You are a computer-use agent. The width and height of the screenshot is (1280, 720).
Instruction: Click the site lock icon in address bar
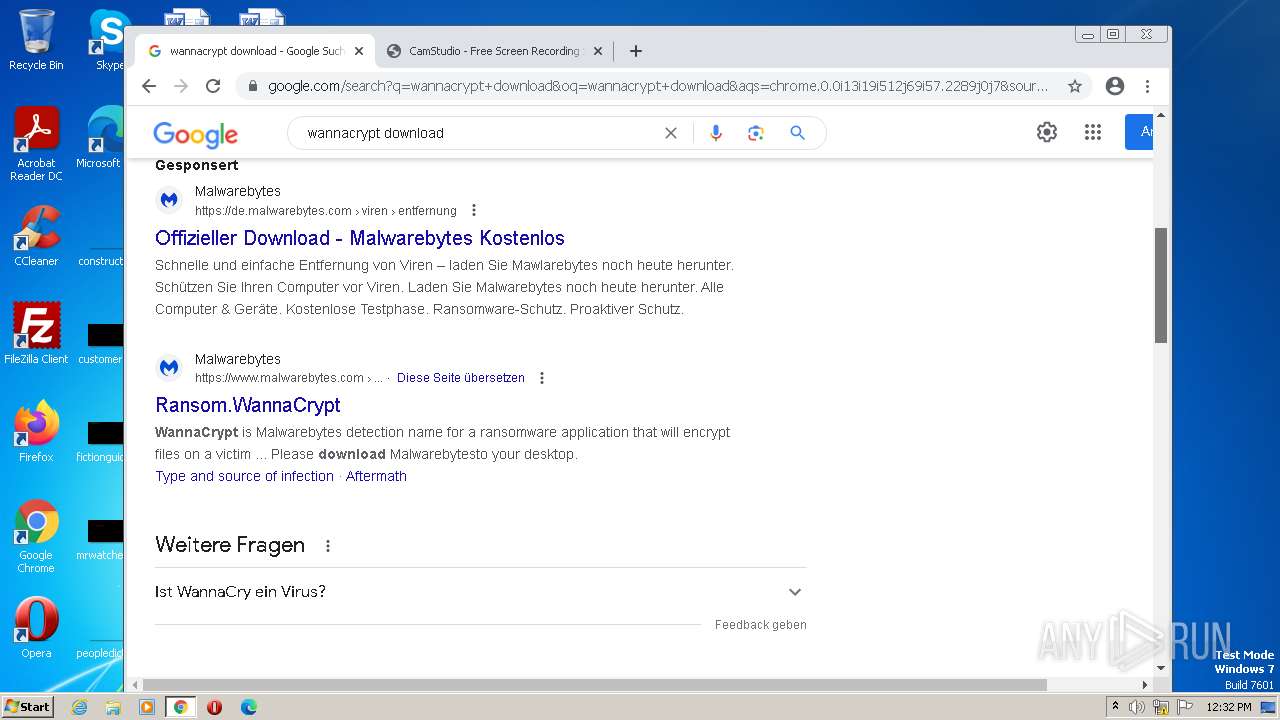tap(253, 86)
